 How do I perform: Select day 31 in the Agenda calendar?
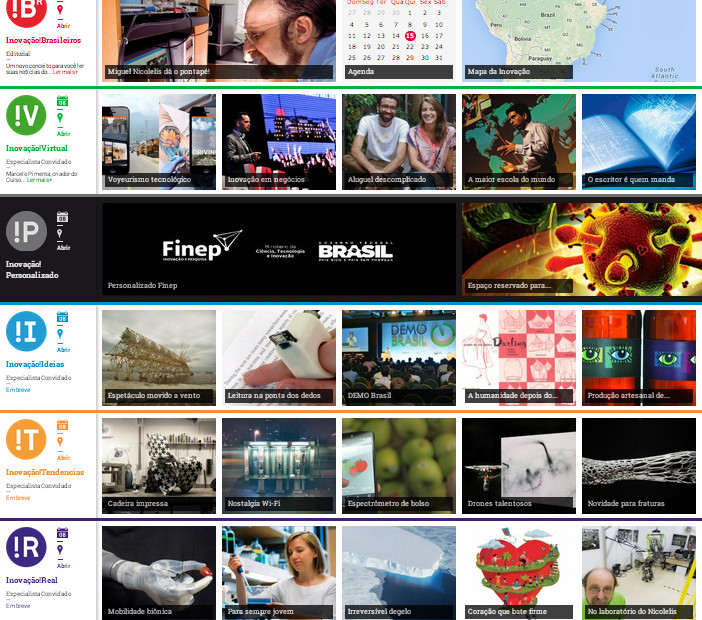click(x=439, y=58)
